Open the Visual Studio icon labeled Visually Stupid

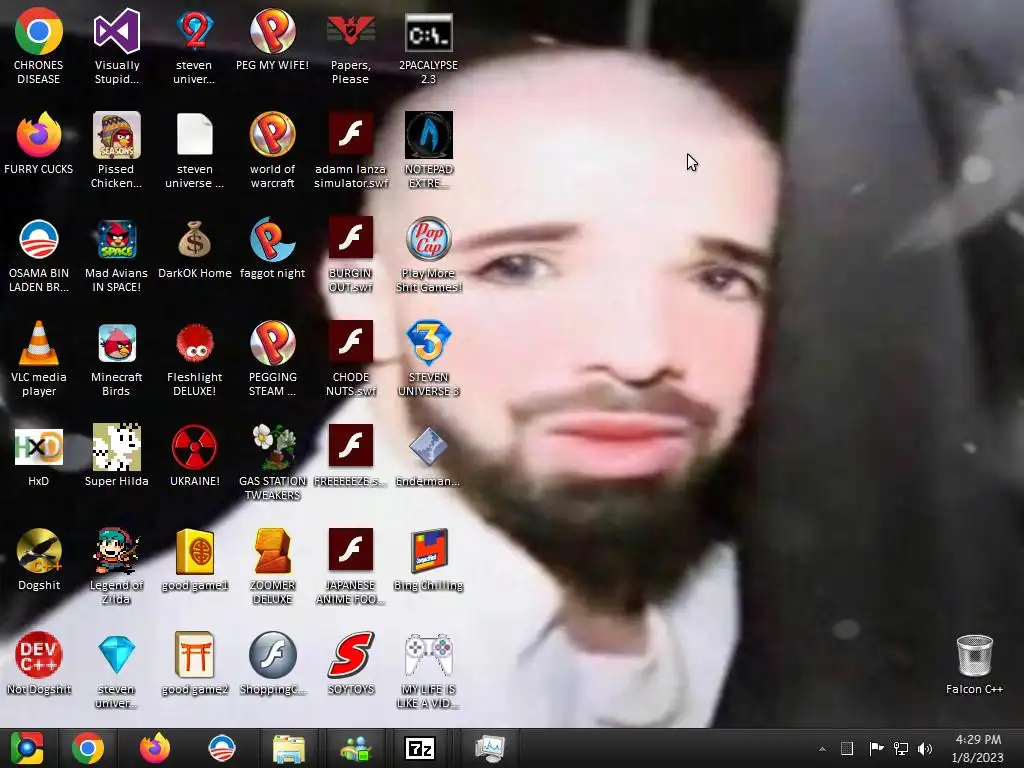[x=117, y=31]
